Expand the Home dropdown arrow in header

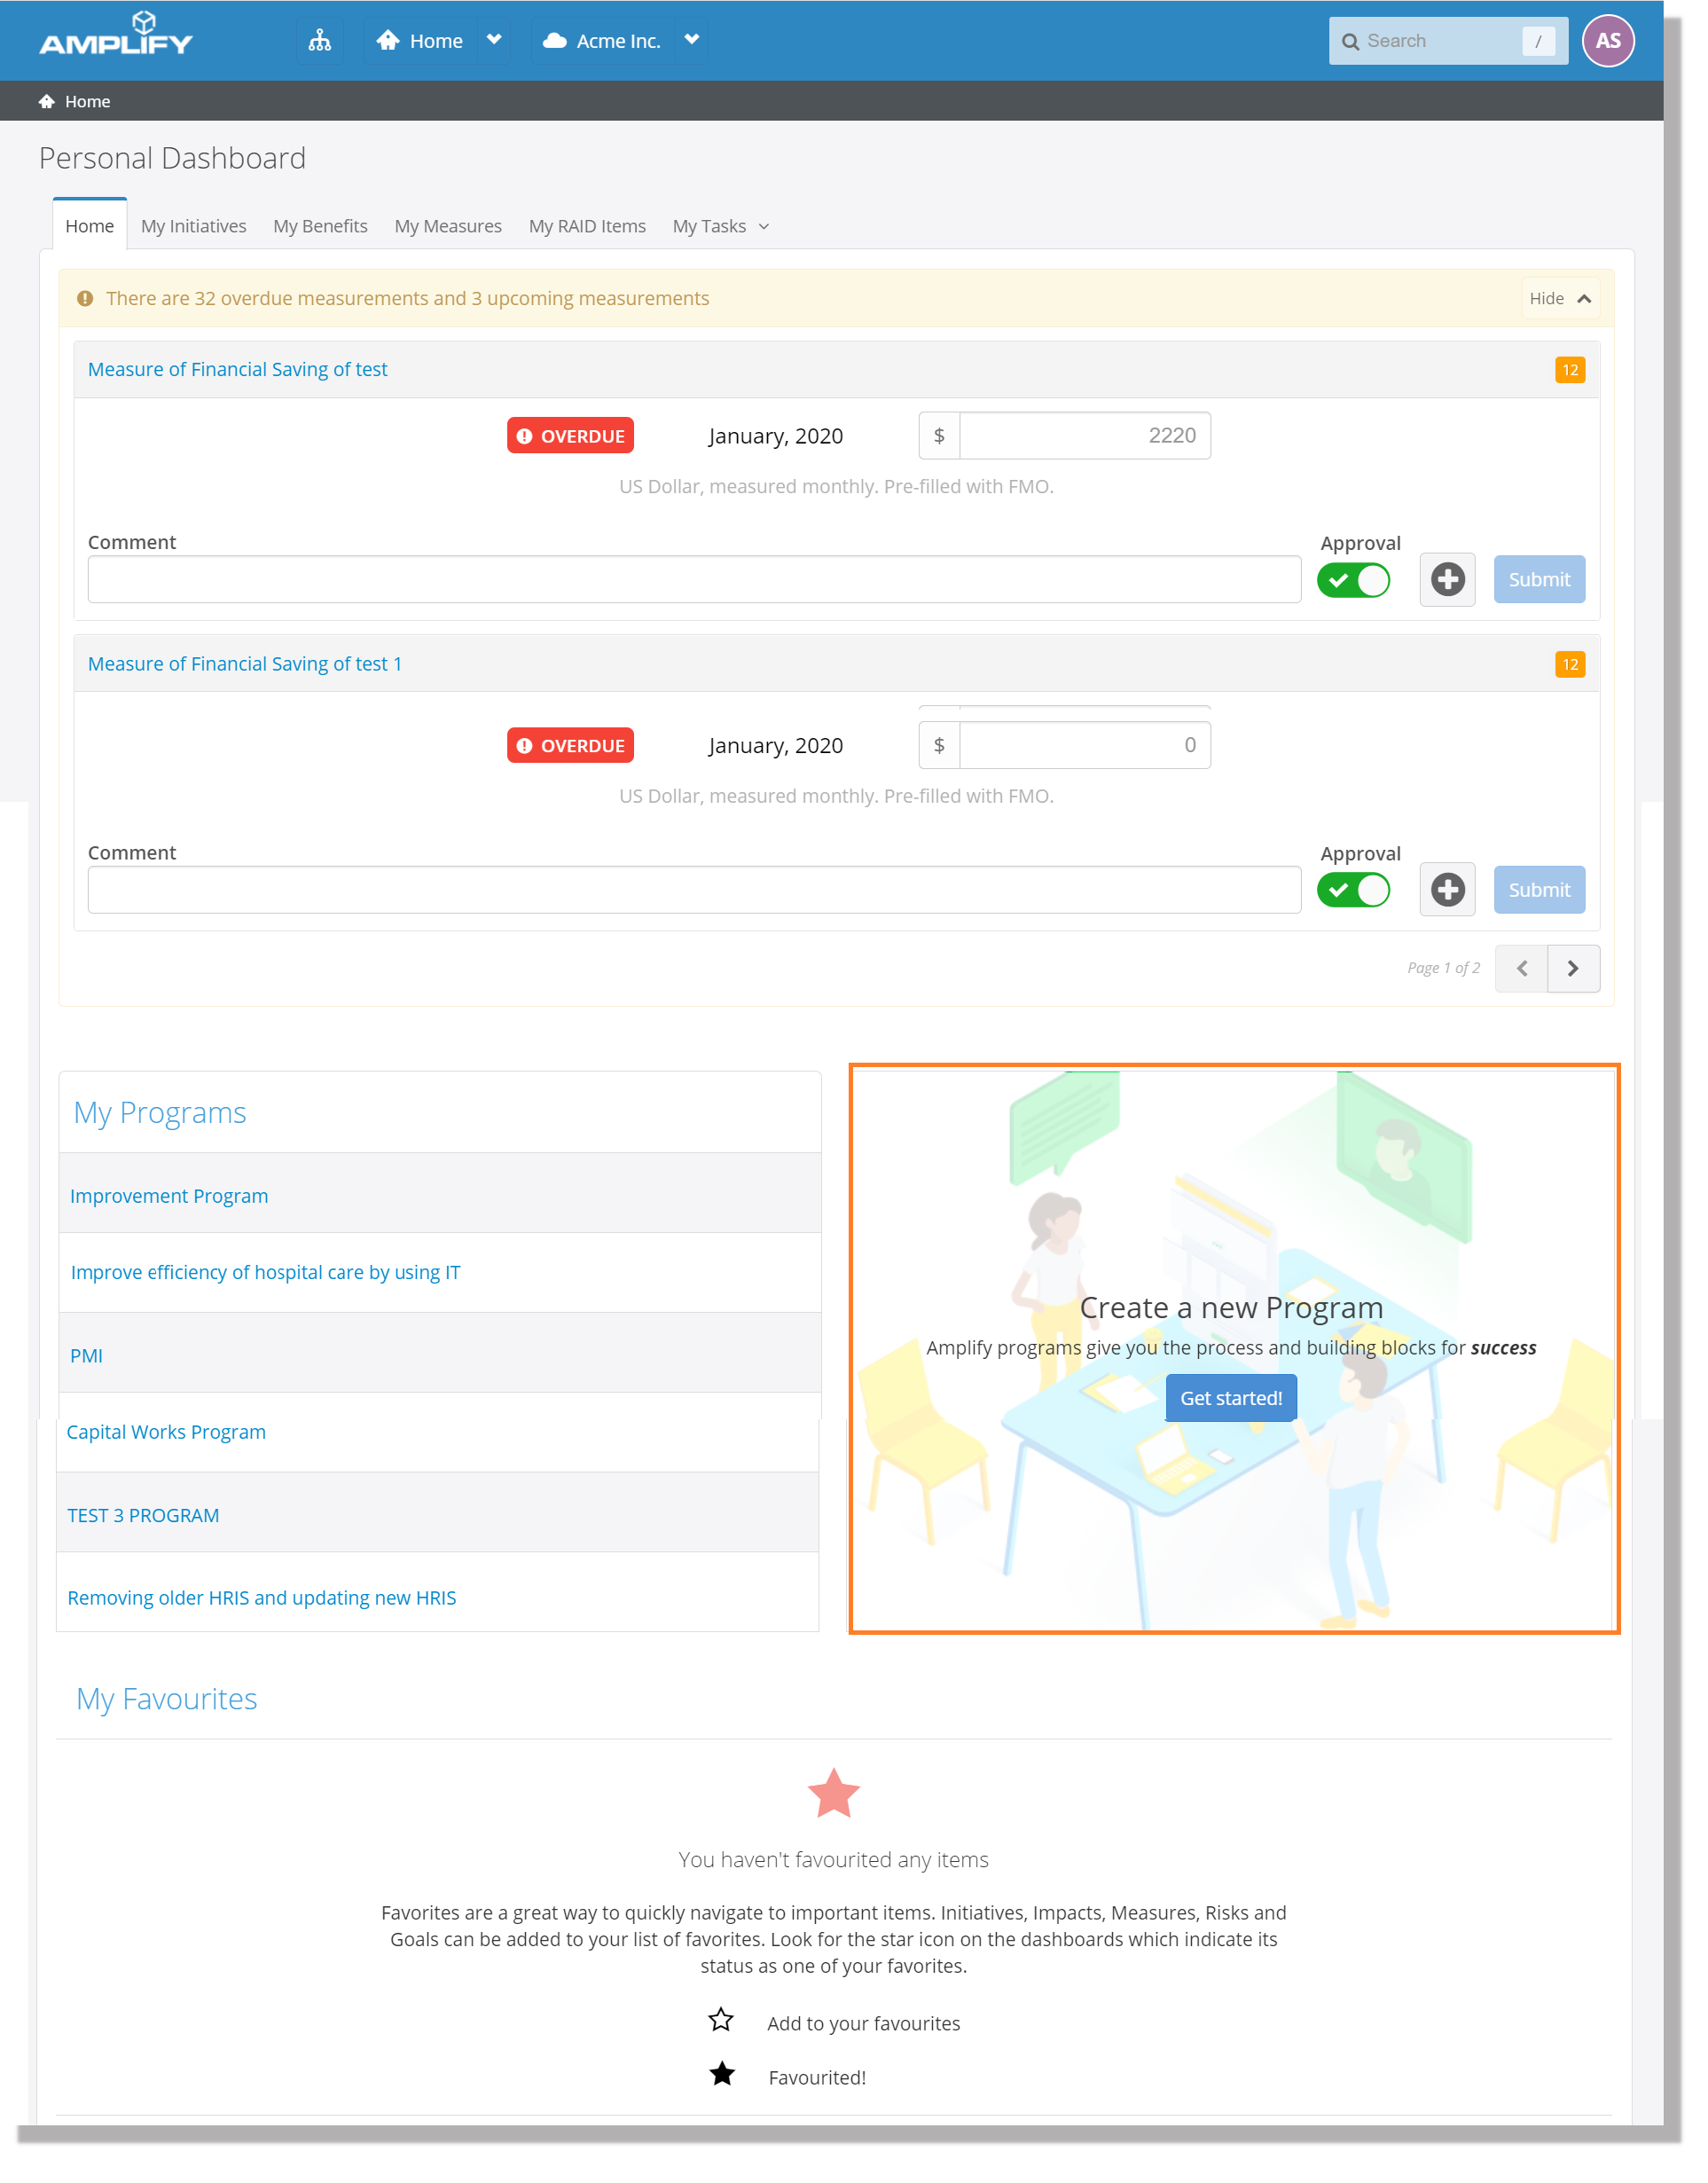[493, 41]
